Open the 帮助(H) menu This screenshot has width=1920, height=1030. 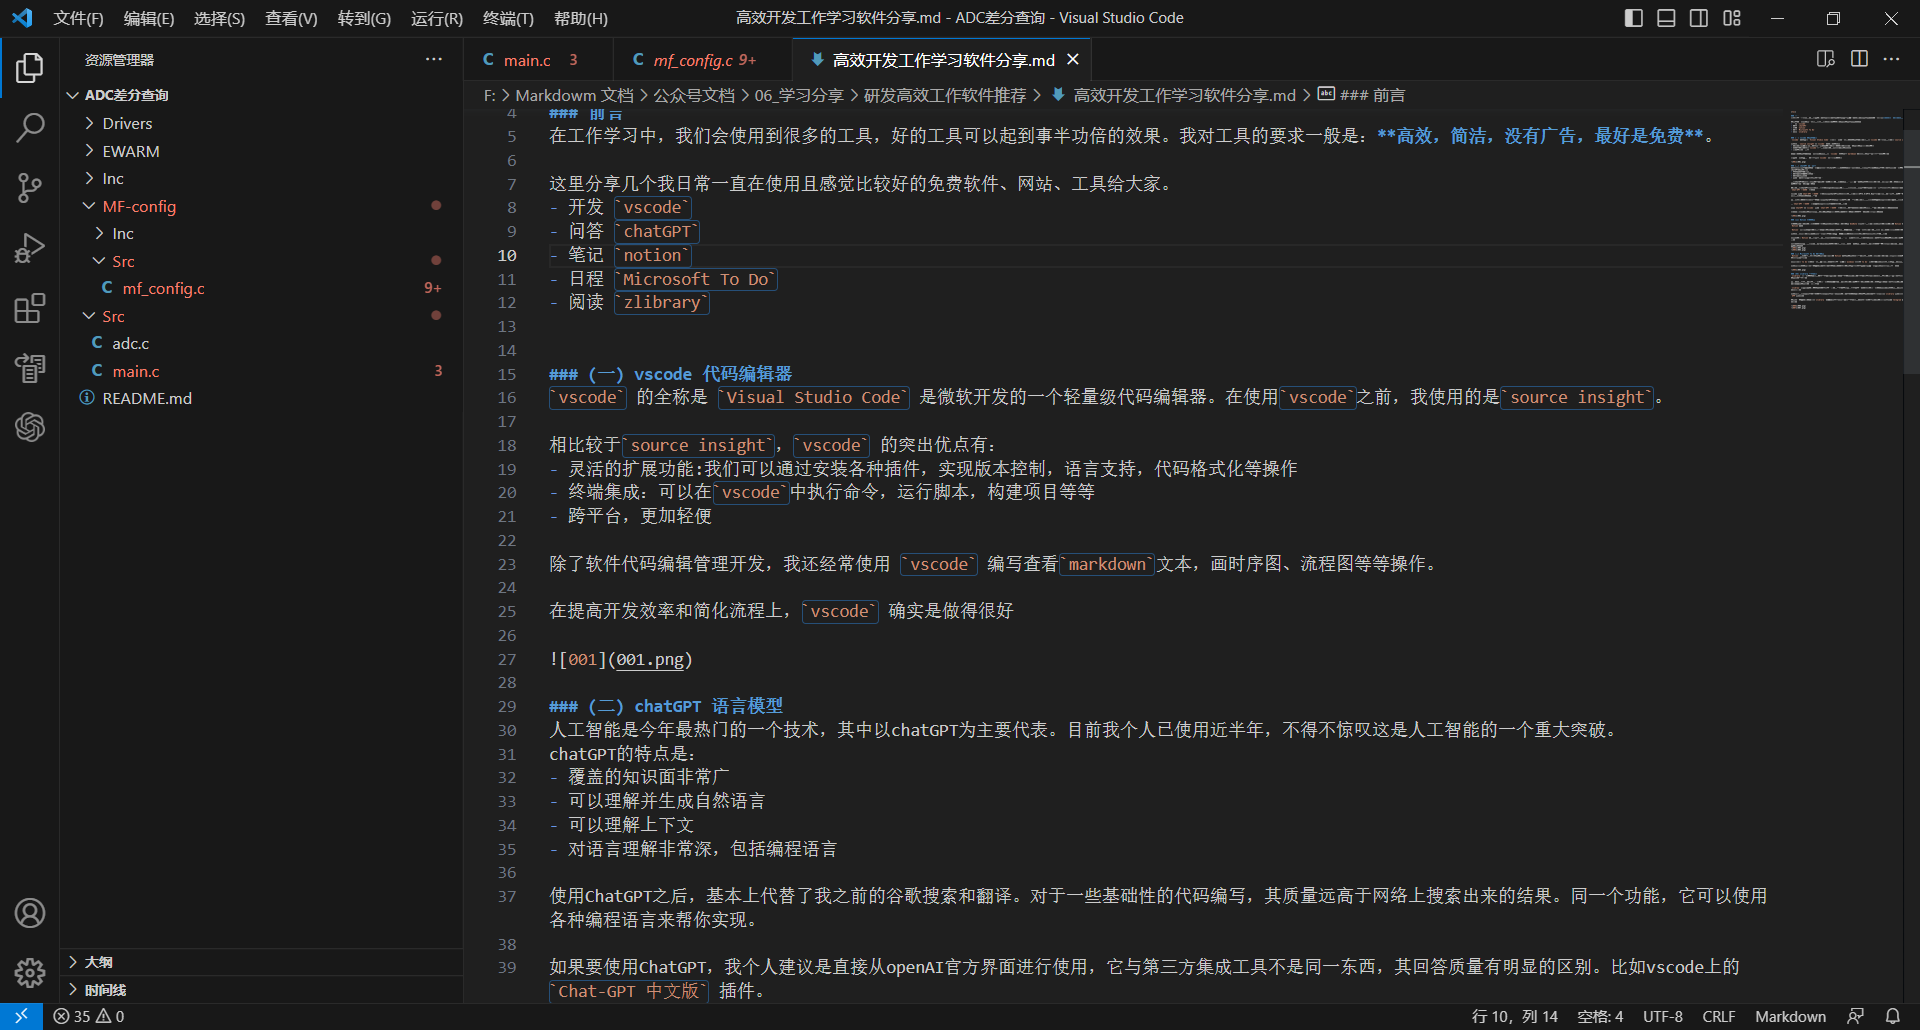click(580, 18)
